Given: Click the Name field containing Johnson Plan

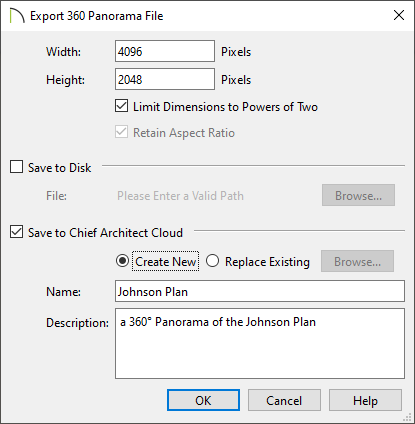Looking at the screenshot, I should [260, 291].
